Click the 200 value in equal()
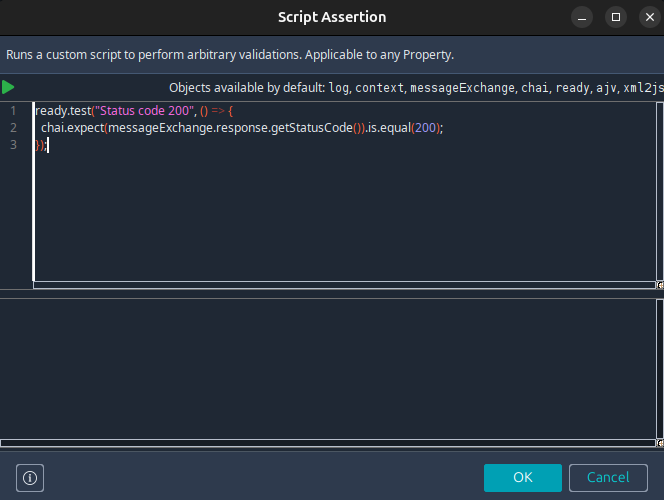664x500 pixels. tap(425, 128)
